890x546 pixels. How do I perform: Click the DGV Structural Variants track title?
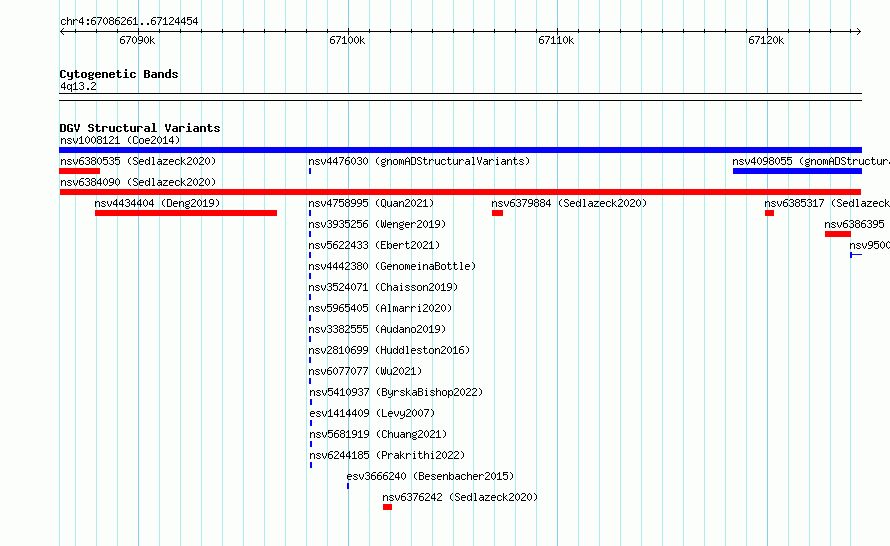(x=140, y=128)
